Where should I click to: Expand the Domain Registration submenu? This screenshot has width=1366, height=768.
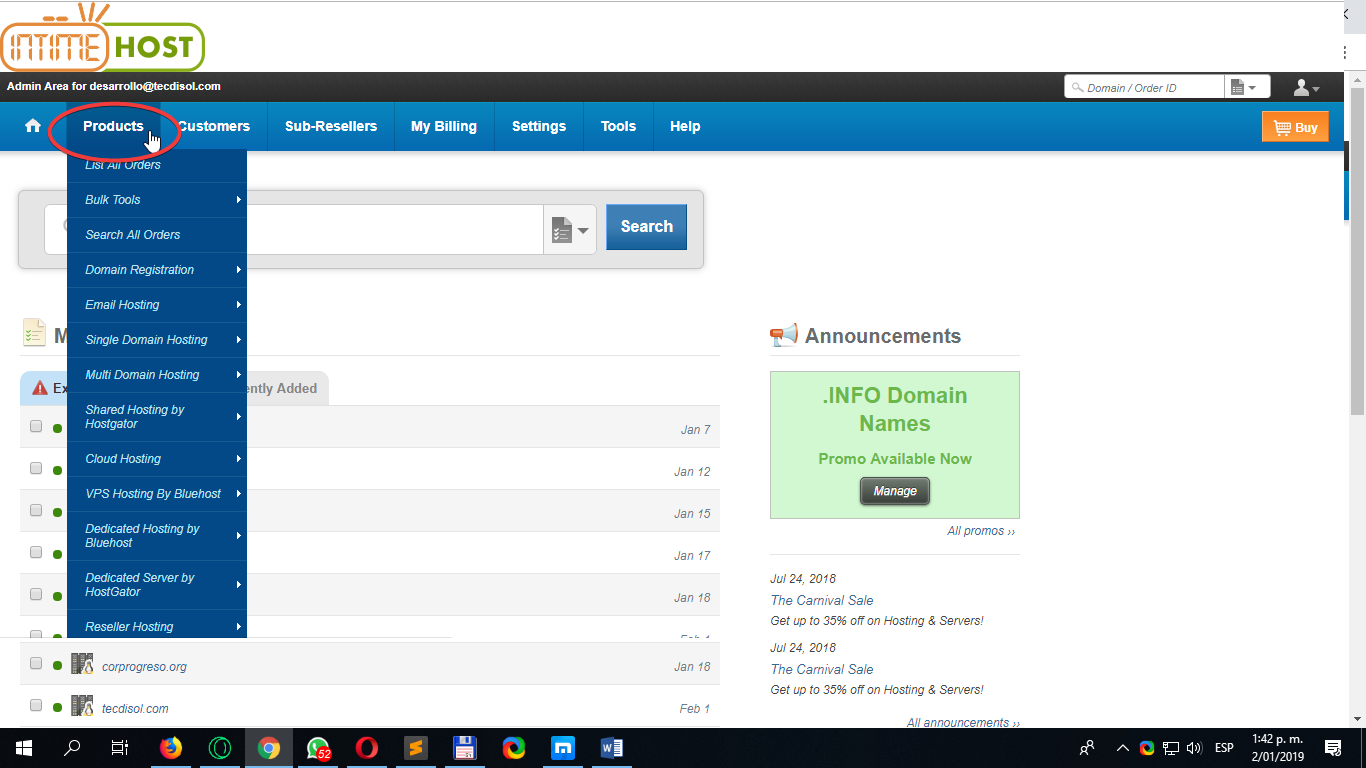(156, 270)
